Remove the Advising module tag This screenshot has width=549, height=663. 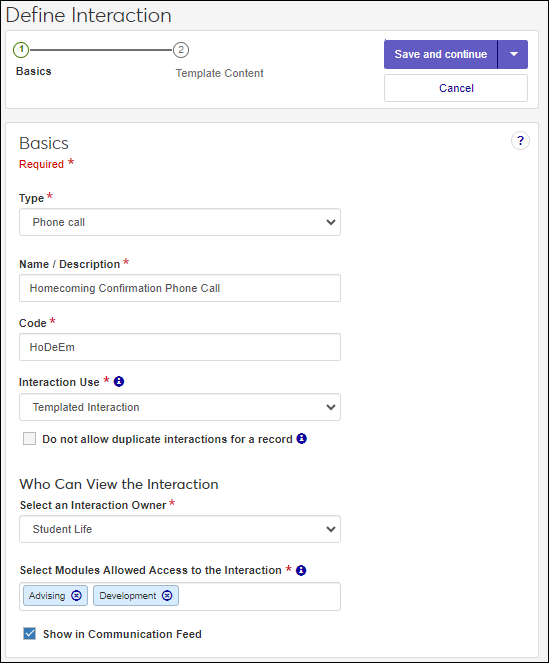[x=76, y=595]
